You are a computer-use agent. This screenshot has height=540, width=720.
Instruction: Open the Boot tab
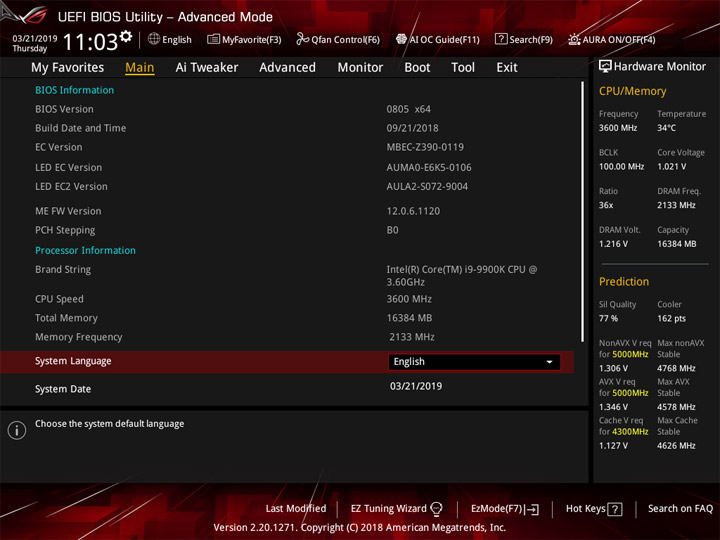[x=417, y=68]
